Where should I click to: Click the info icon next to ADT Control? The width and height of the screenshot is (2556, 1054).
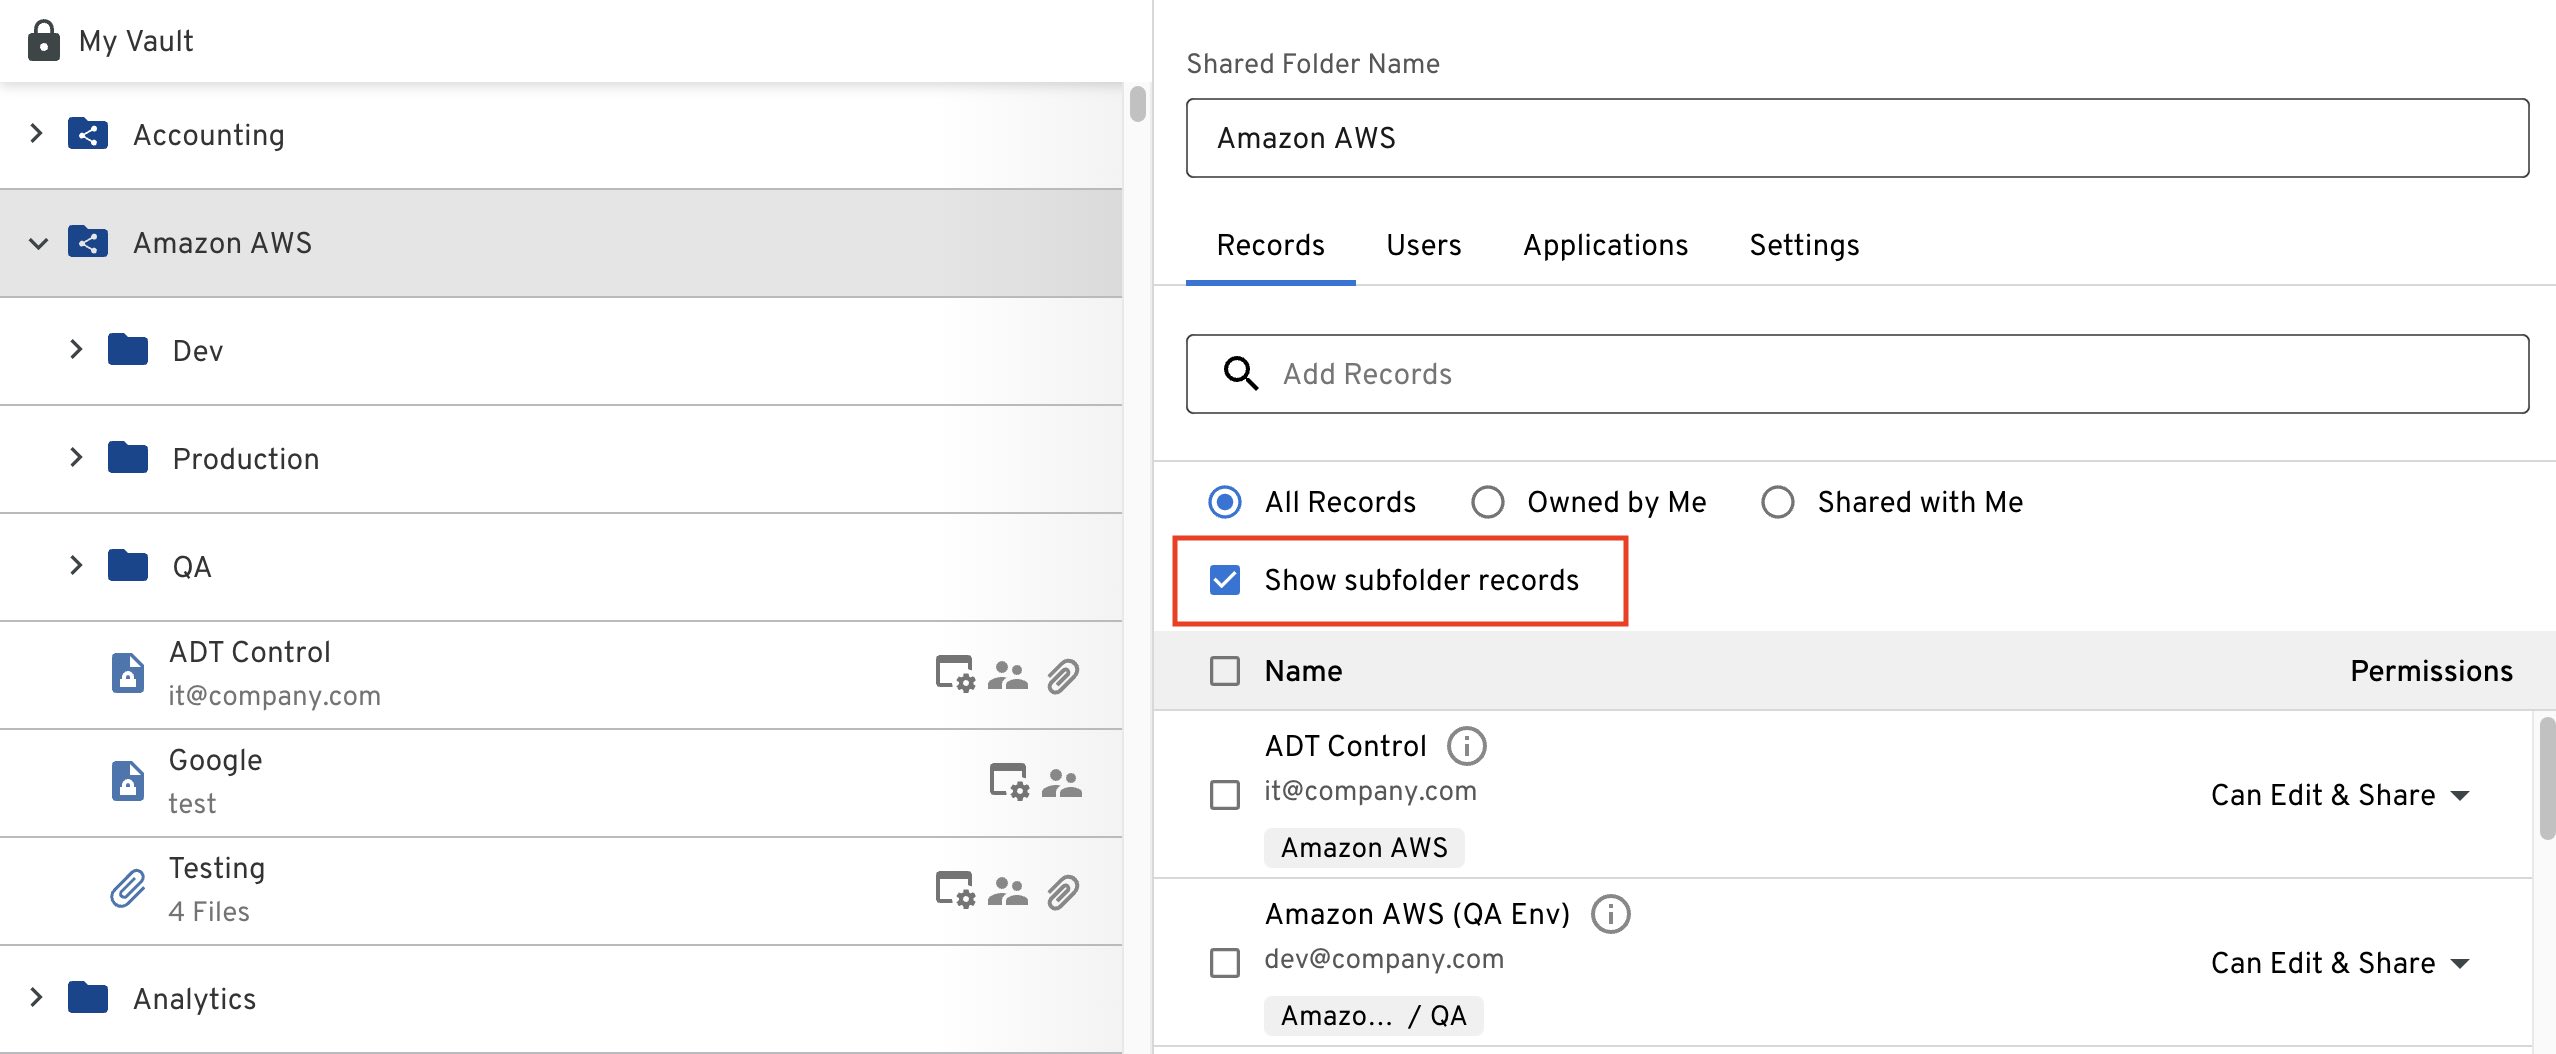(1467, 746)
